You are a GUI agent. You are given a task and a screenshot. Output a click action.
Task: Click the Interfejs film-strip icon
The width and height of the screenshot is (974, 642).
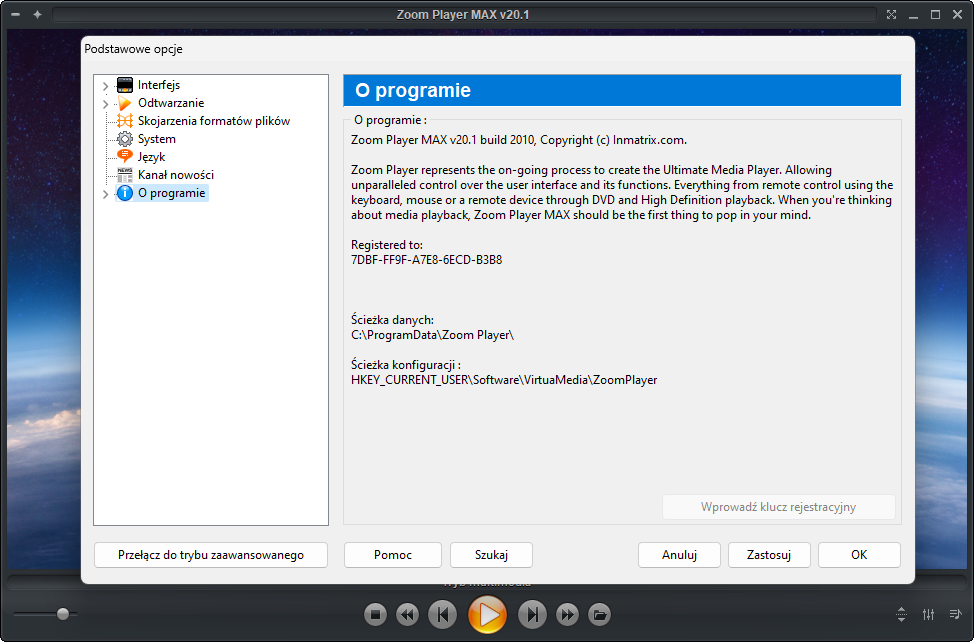pyautogui.click(x=125, y=85)
